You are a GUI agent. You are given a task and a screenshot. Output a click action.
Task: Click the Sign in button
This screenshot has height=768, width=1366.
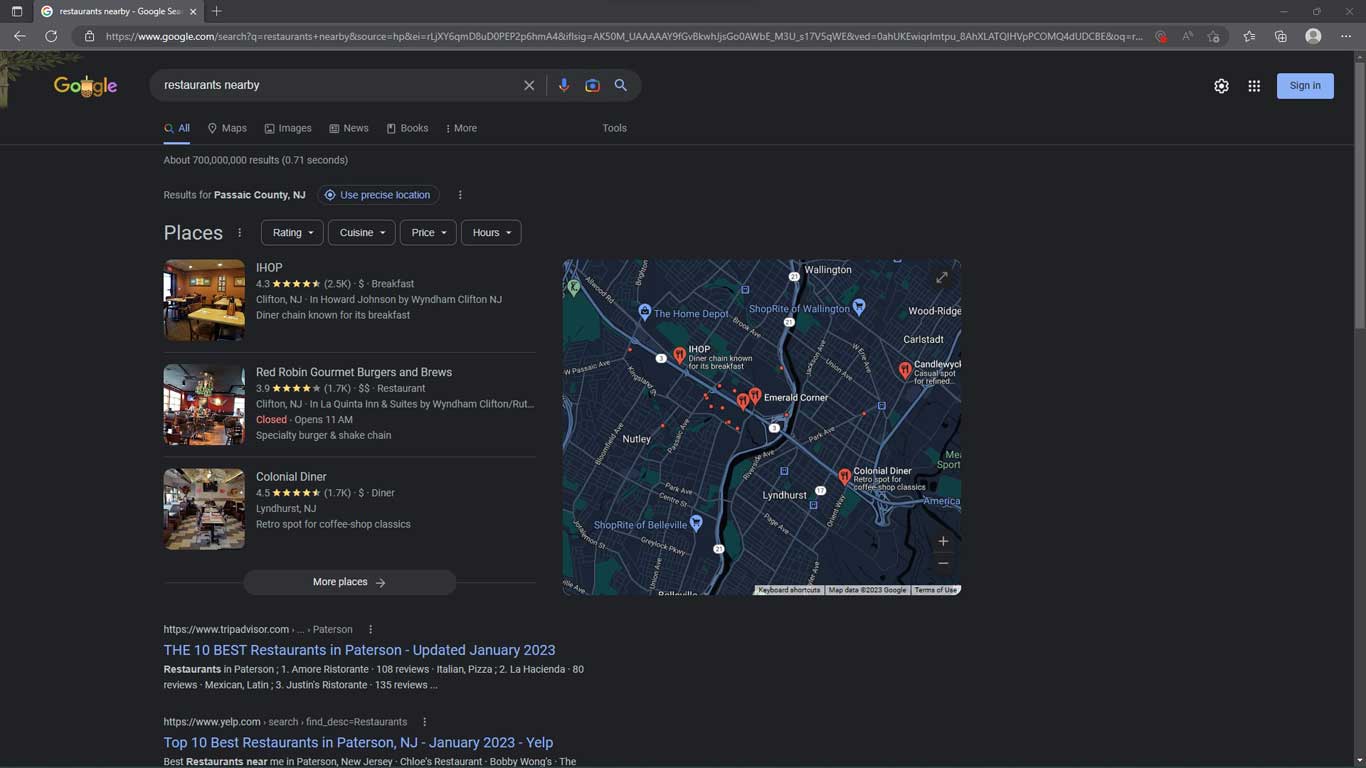click(x=1305, y=86)
